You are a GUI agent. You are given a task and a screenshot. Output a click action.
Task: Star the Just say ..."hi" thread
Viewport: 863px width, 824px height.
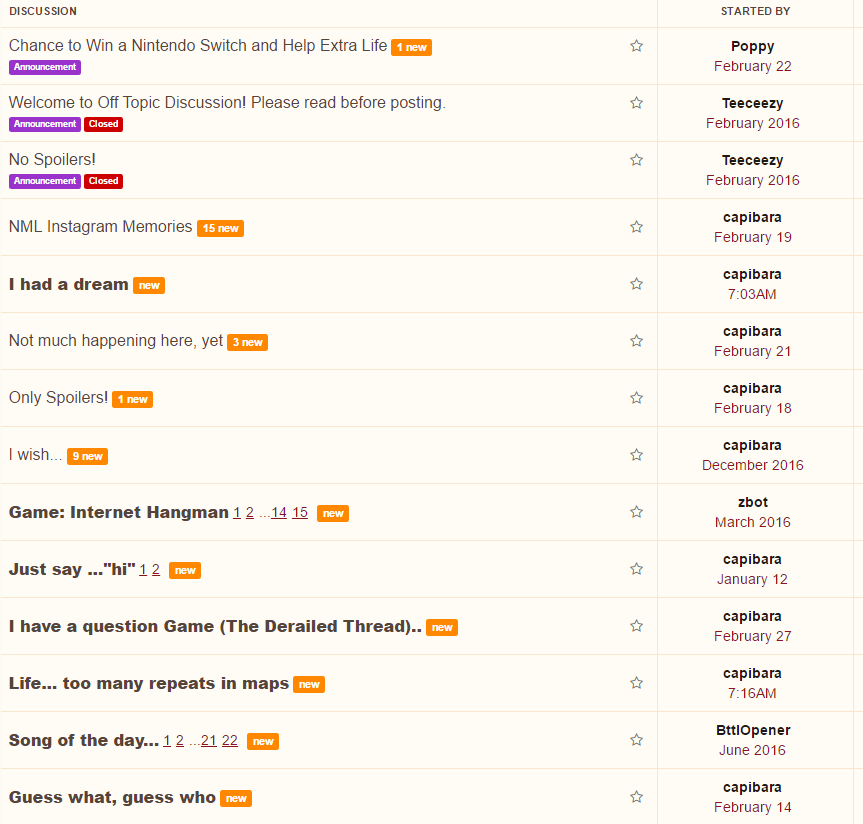[x=636, y=569]
